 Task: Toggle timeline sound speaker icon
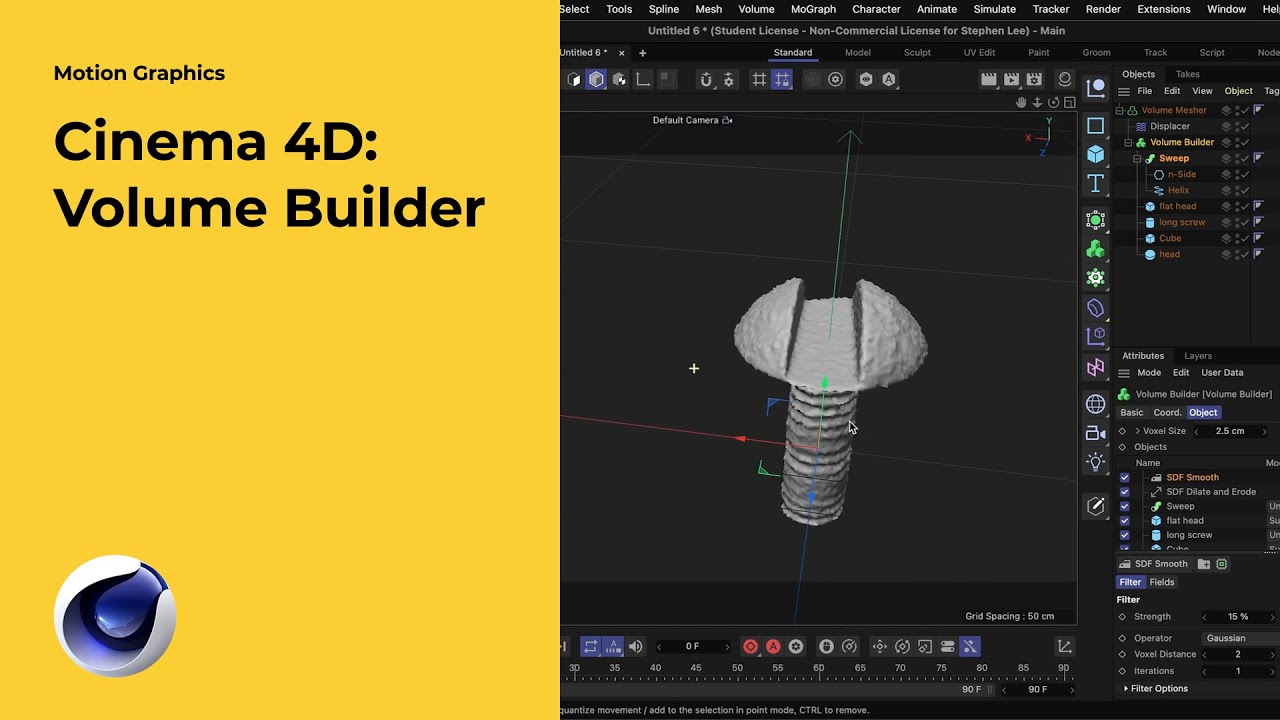click(x=636, y=647)
